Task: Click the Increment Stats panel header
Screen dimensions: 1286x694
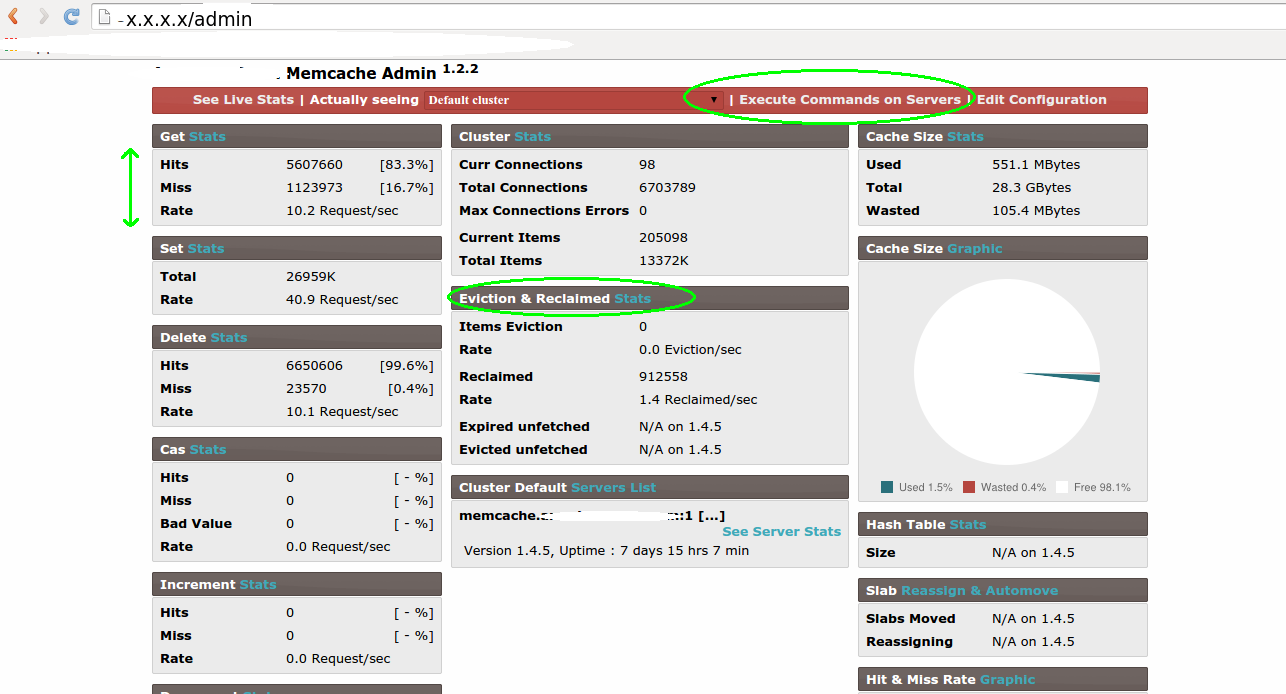Action: (x=297, y=584)
